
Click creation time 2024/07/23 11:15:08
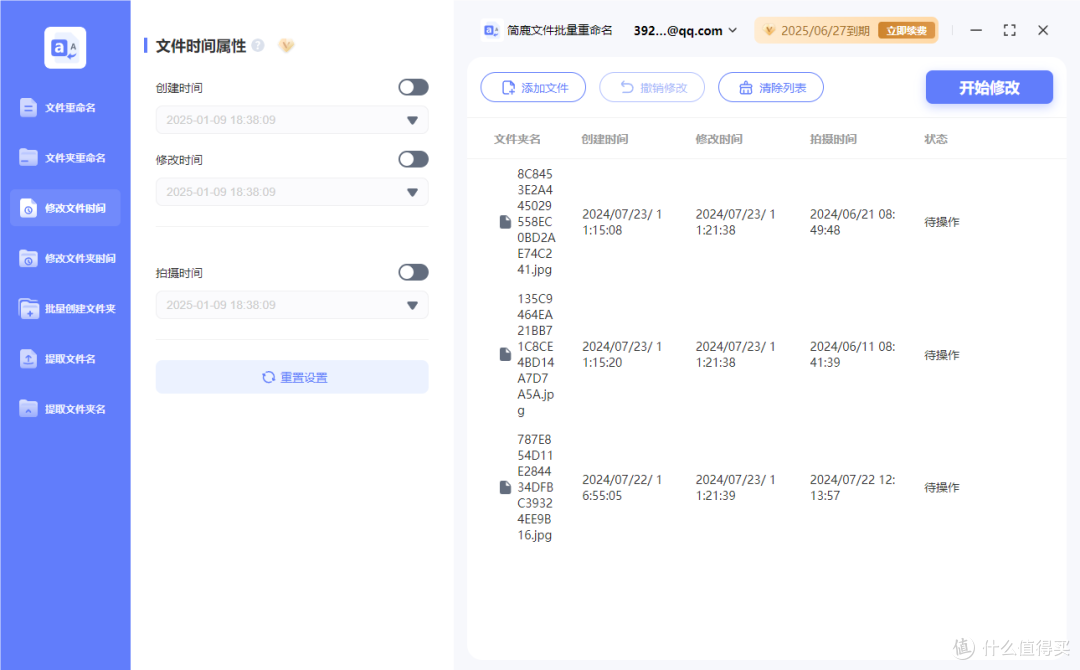(622, 222)
